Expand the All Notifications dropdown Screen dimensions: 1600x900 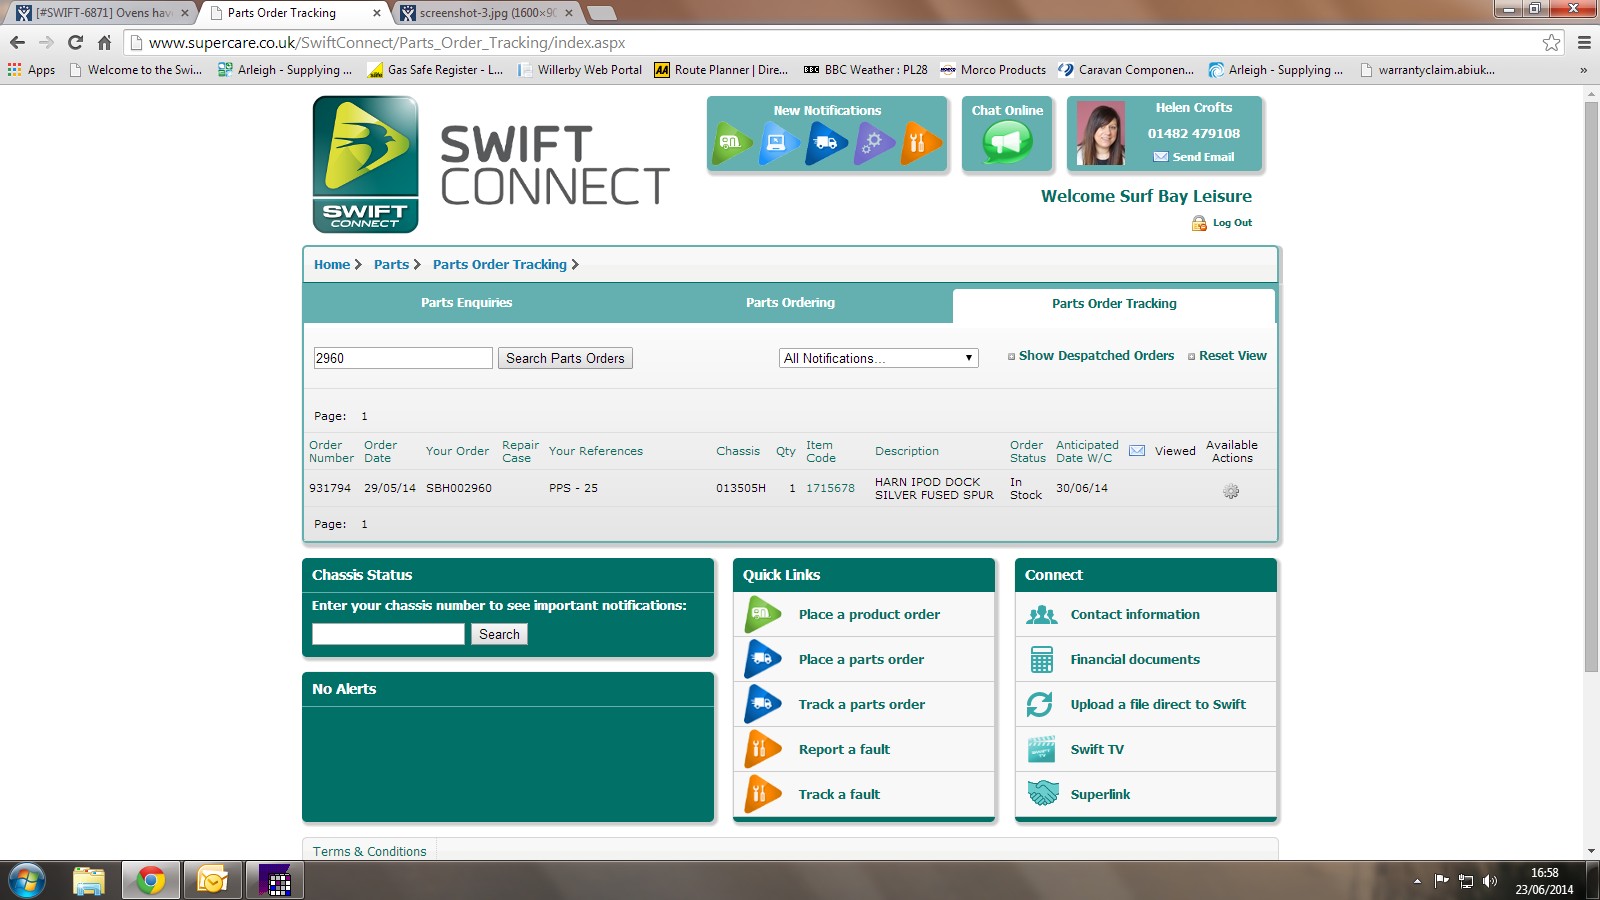(x=878, y=358)
